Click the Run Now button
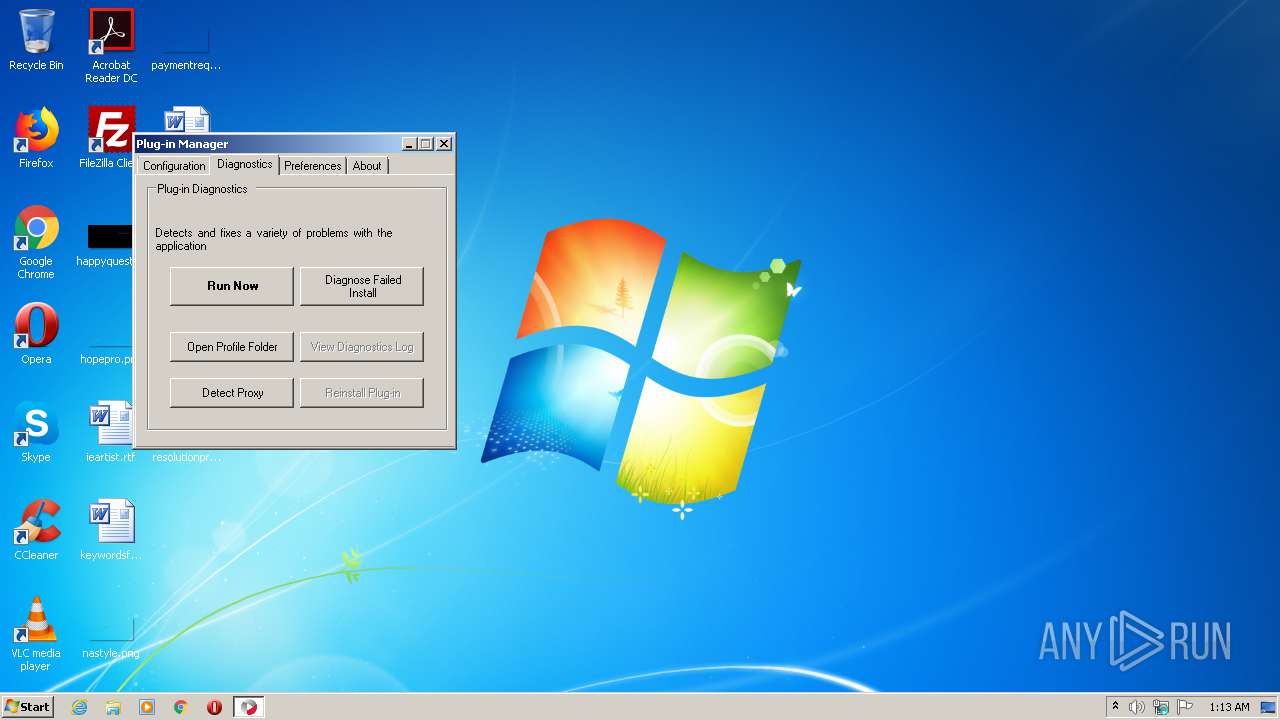 coord(232,286)
